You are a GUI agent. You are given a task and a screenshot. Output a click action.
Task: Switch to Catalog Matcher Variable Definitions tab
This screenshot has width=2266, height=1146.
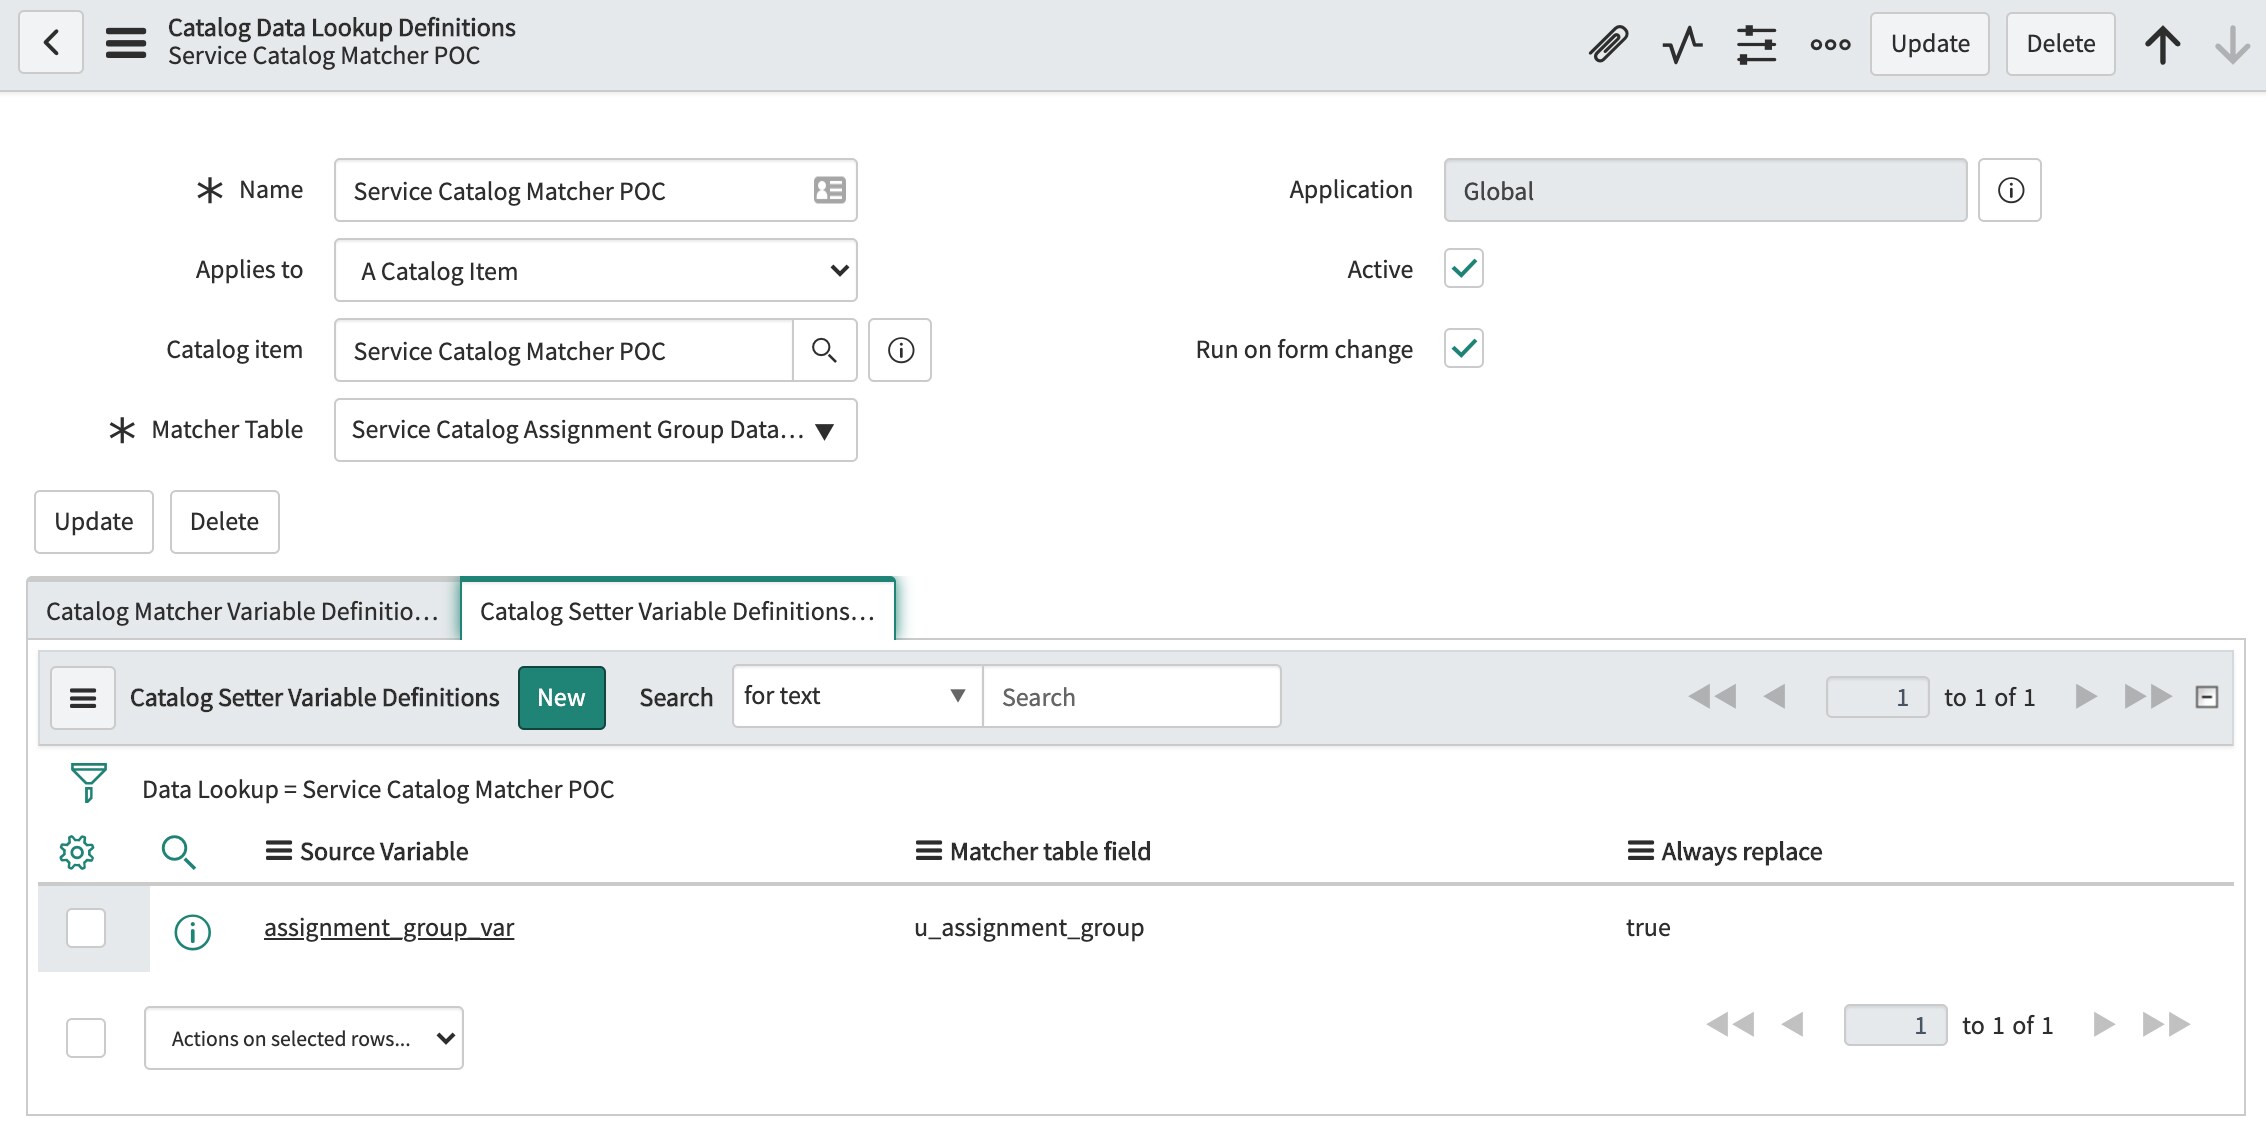click(243, 609)
